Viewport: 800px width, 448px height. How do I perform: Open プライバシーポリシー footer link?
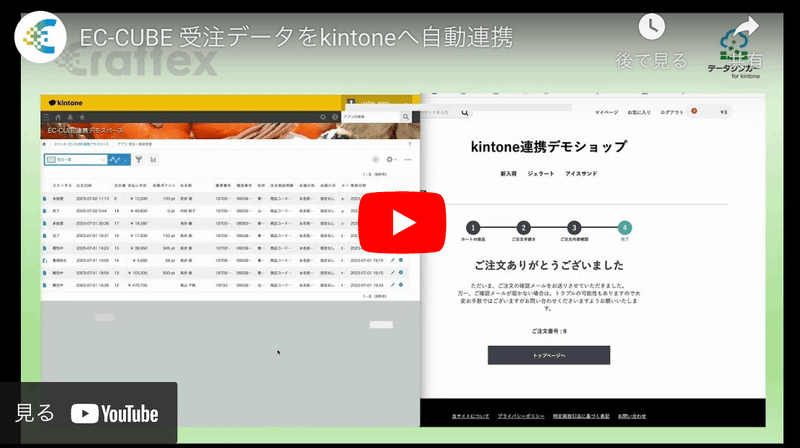521,416
